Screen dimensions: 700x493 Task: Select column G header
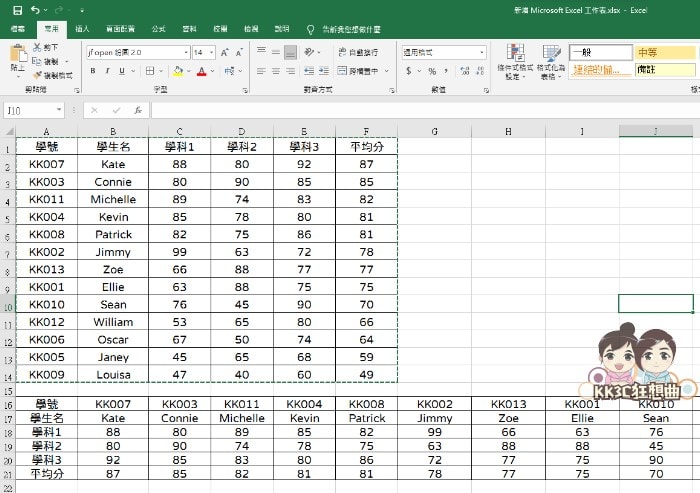click(x=434, y=131)
